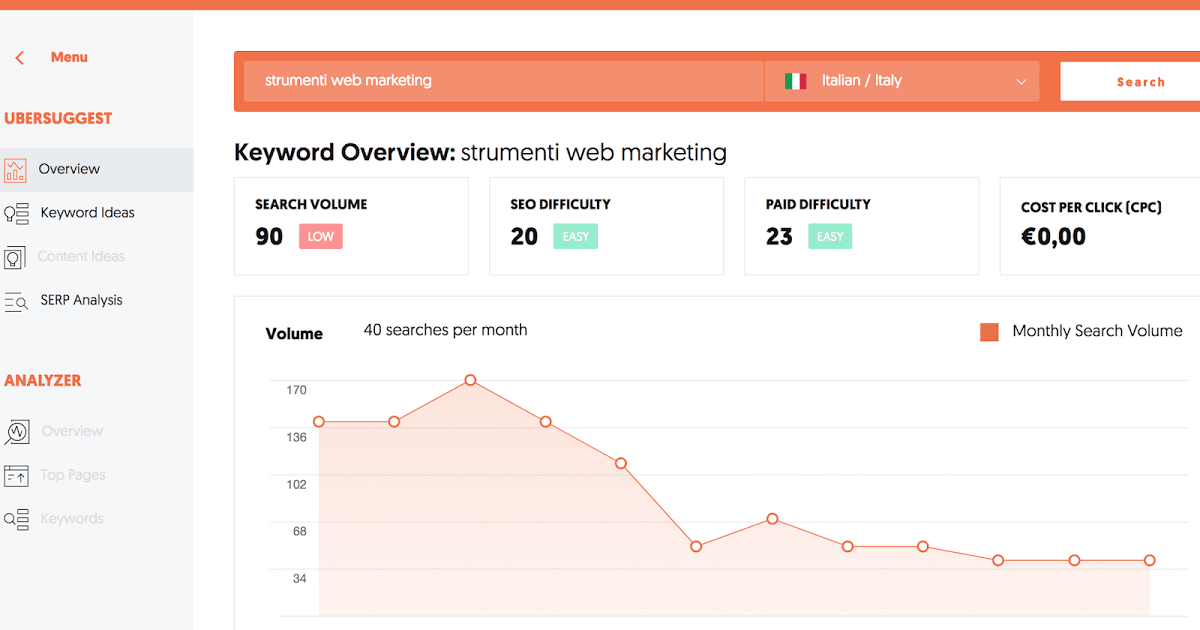This screenshot has height=630, width=1200.
Task: Click the LOW badge next to search volume
Action: pyautogui.click(x=320, y=236)
